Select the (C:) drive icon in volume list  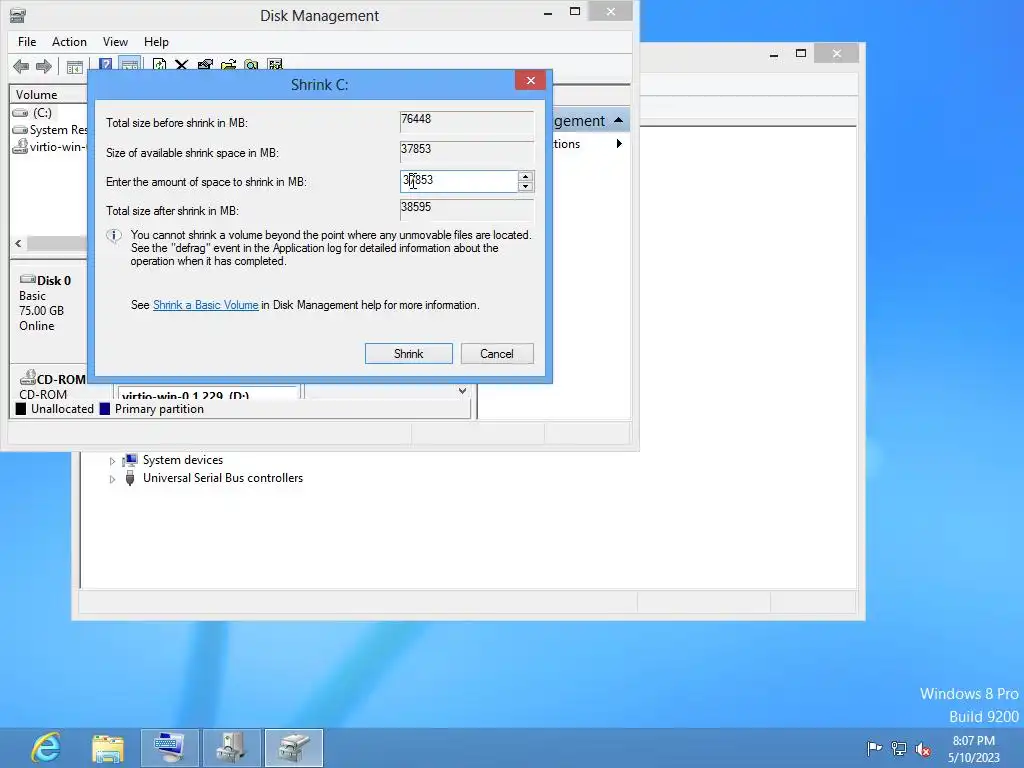click(x=20, y=113)
